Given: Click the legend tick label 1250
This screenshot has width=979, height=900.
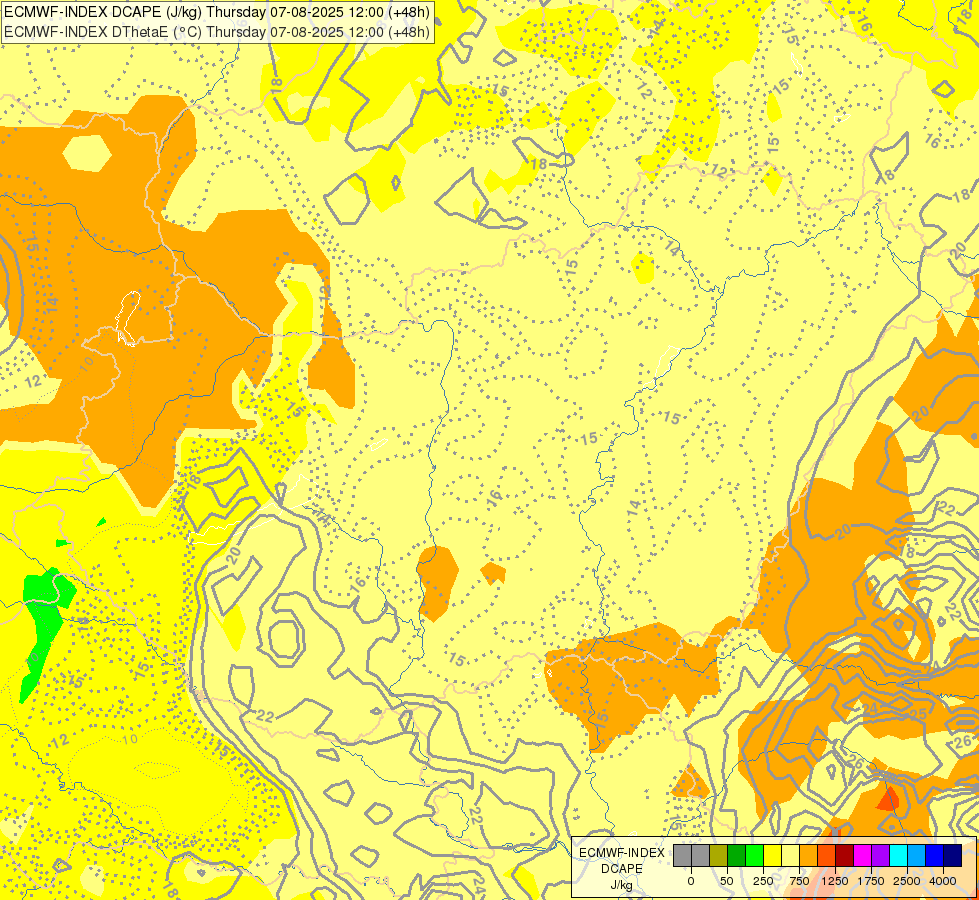Looking at the screenshot, I should point(835,881).
